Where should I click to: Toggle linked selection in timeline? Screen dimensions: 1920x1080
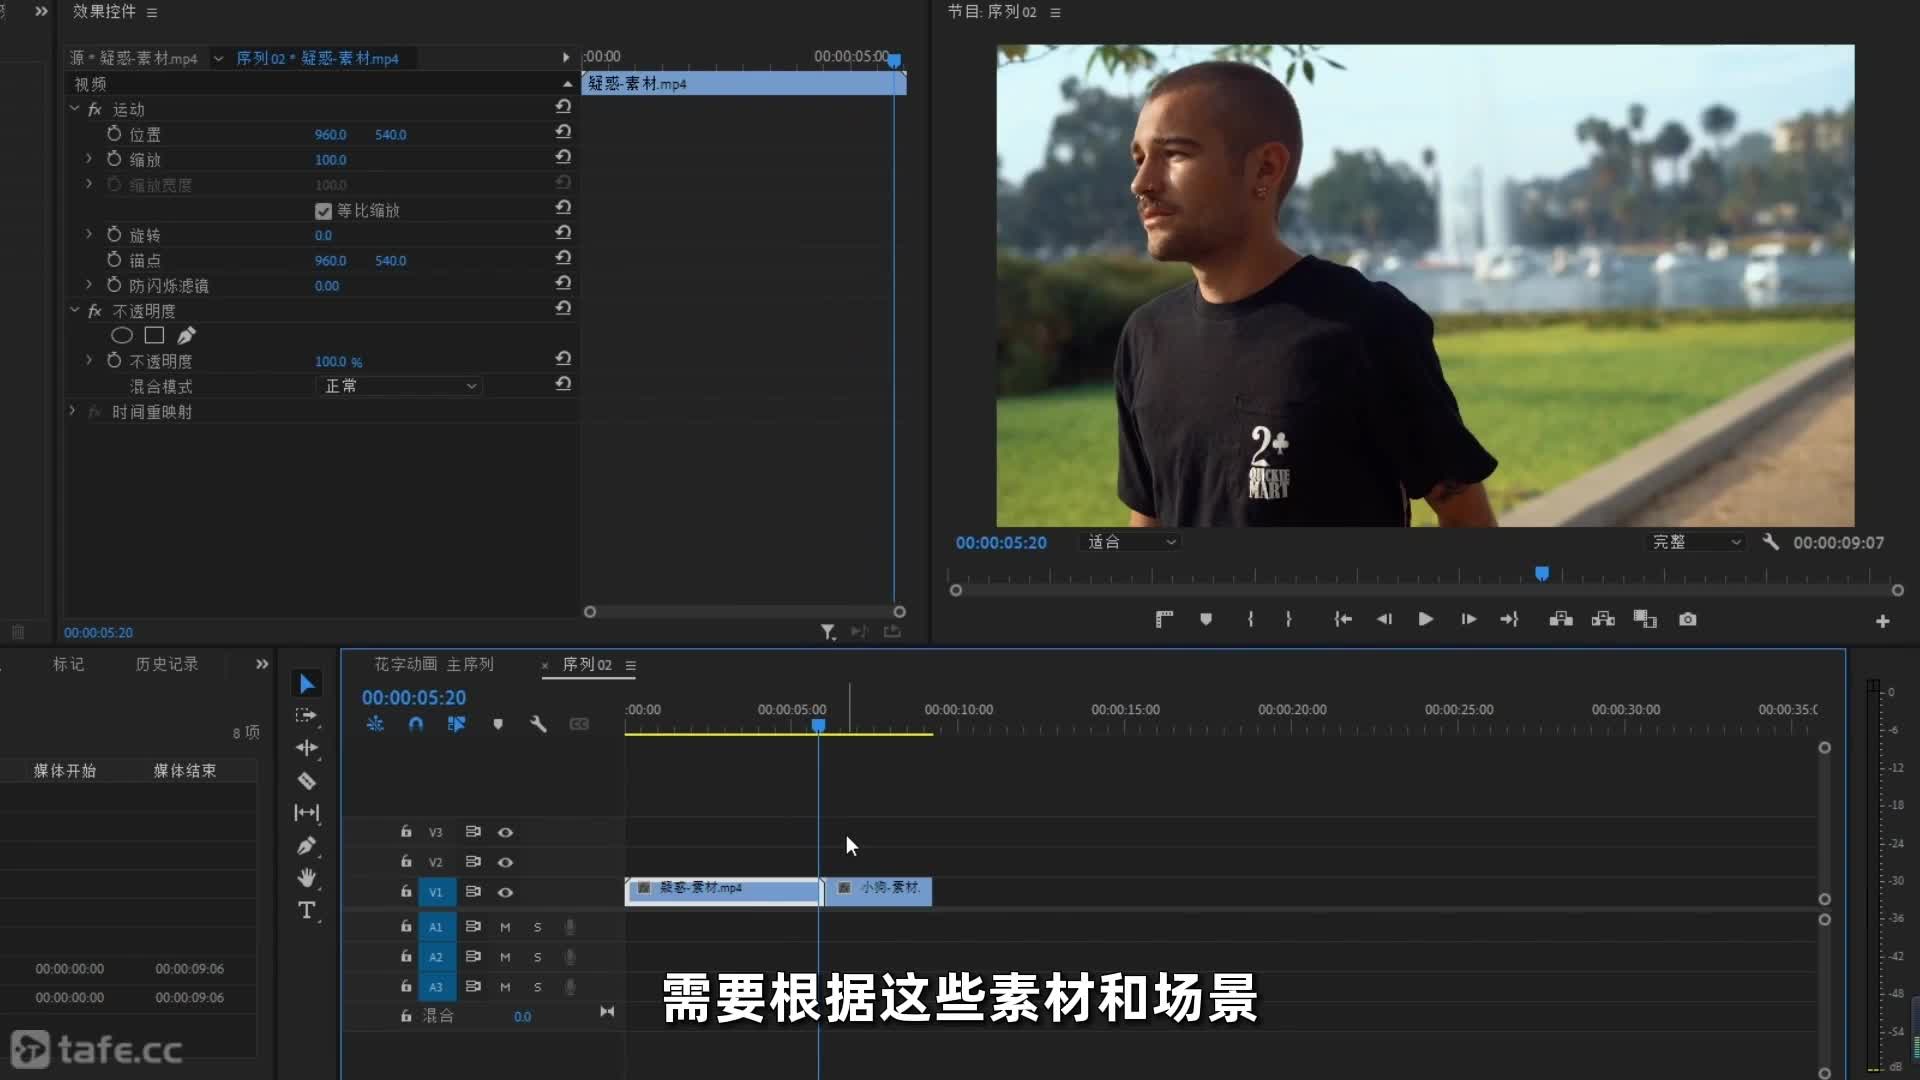click(457, 724)
